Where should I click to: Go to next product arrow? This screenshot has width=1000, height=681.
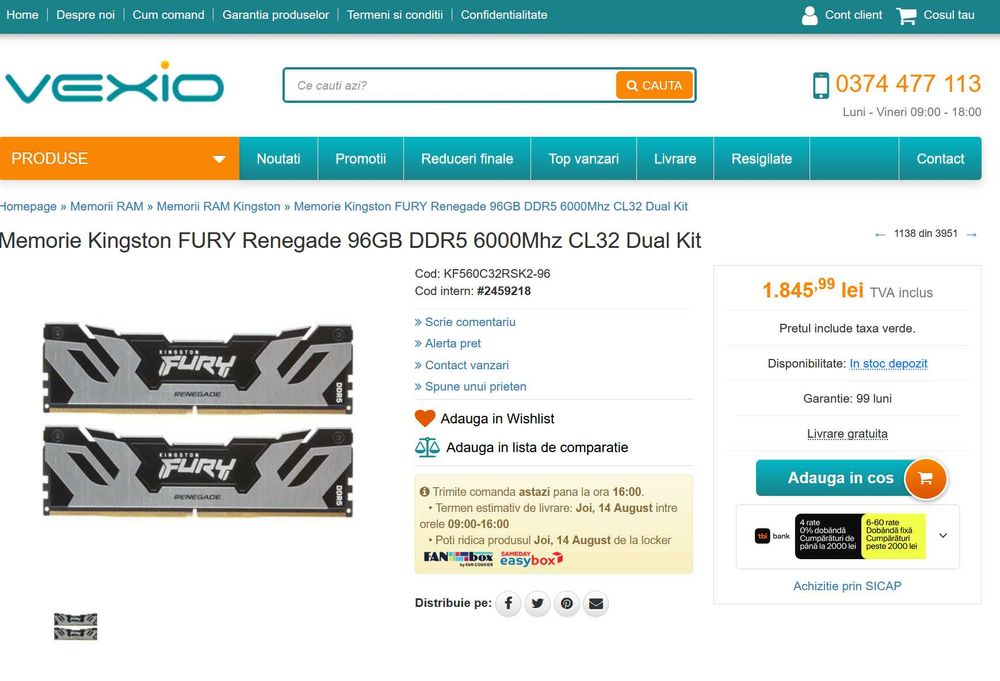point(971,235)
